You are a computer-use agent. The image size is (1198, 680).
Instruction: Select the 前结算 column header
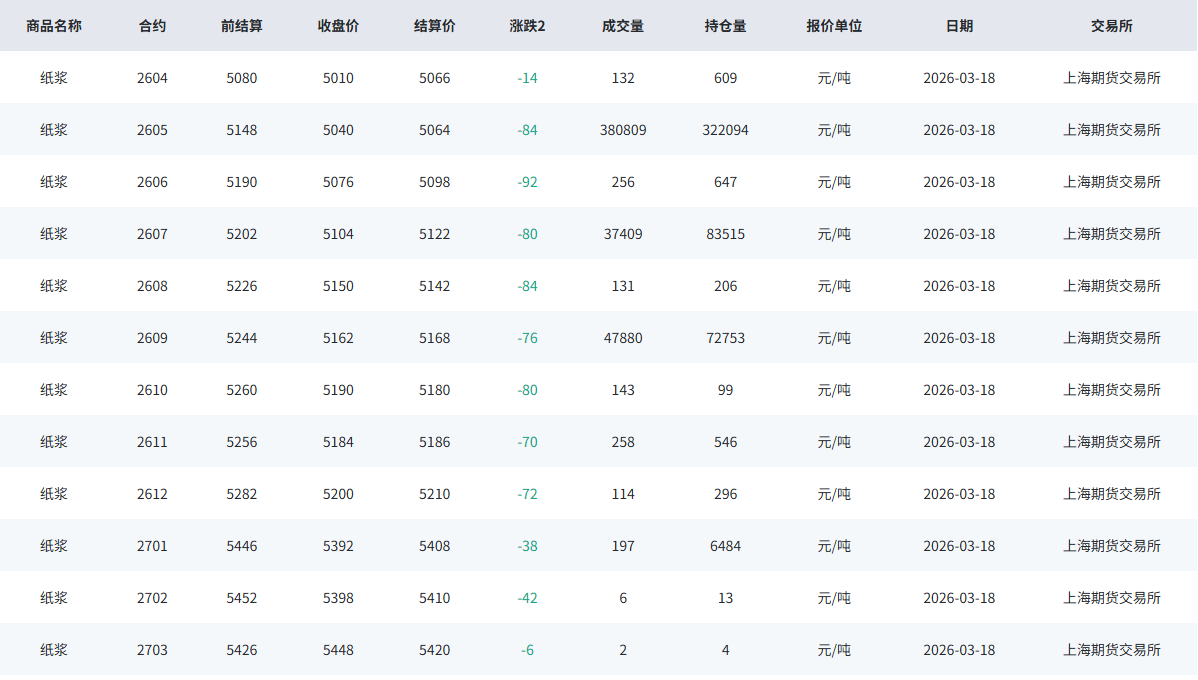(x=241, y=26)
